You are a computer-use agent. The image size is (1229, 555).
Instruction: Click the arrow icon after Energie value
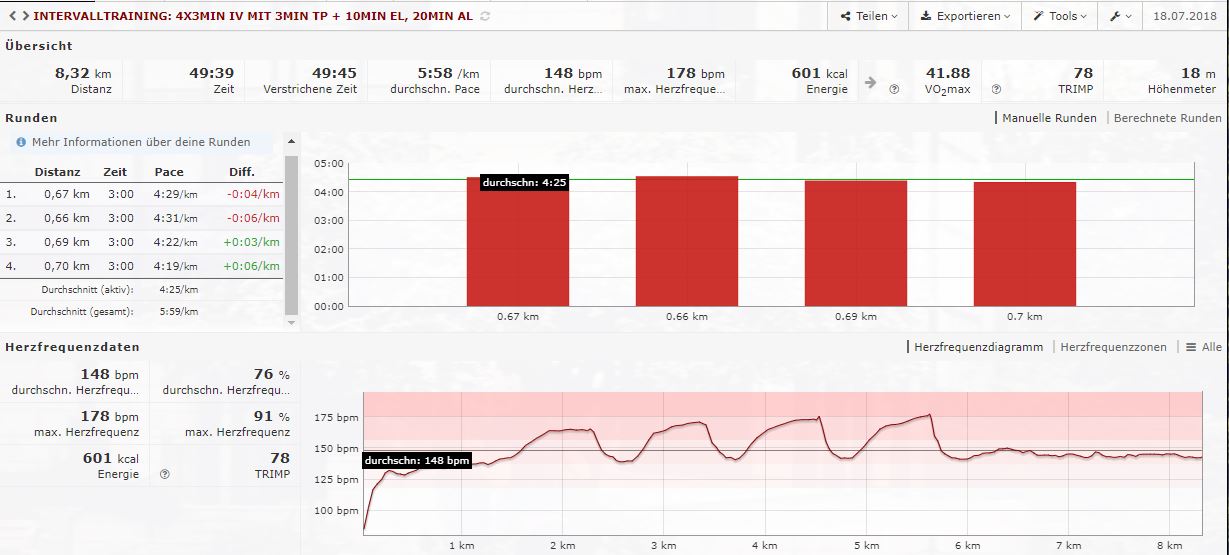[870, 82]
